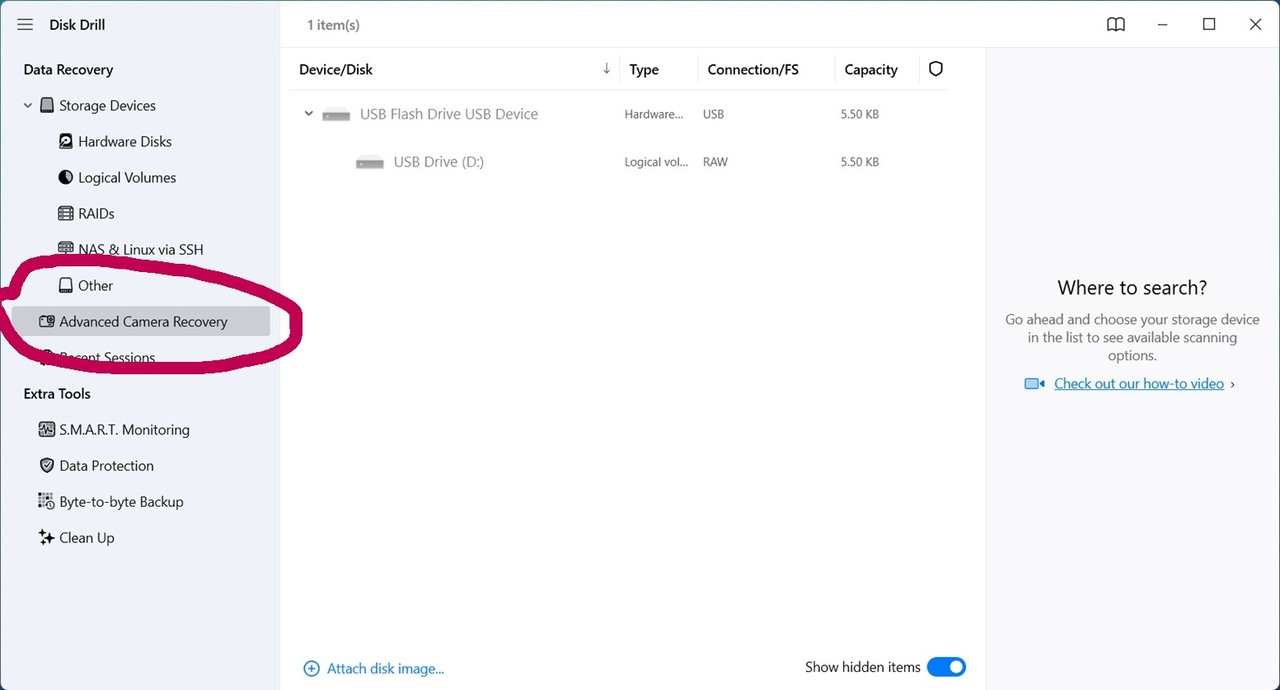Close the Disk Drill window
Image resolution: width=1280 pixels, height=690 pixels.
[x=1255, y=25]
